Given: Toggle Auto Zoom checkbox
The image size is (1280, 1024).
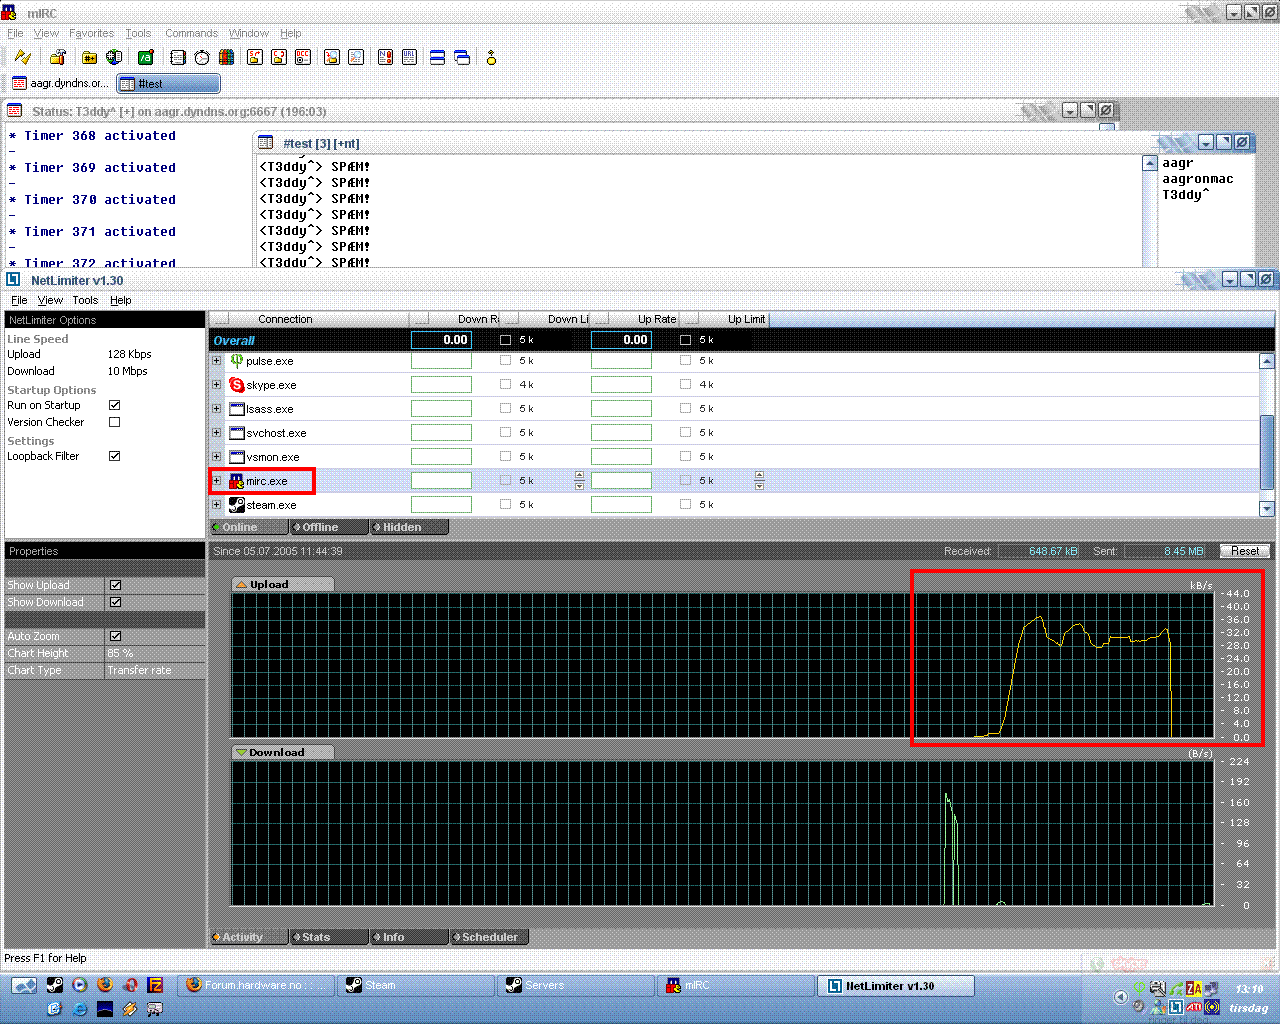Looking at the screenshot, I should coord(116,636).
